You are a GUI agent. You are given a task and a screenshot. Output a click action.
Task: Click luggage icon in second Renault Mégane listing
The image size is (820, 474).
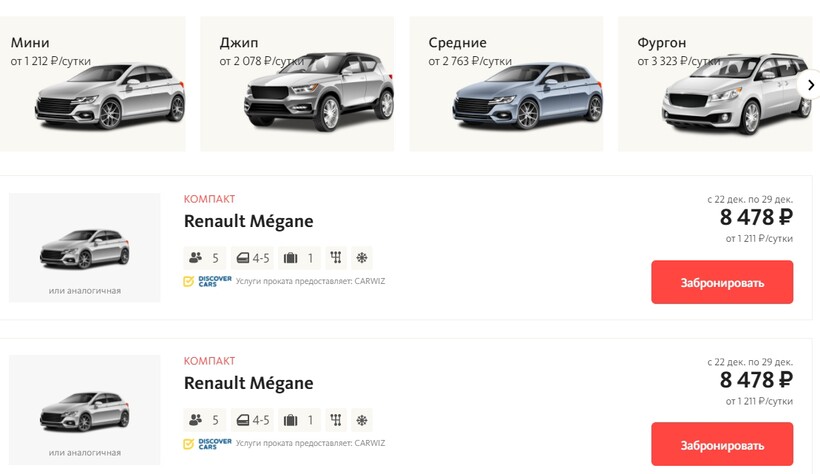[291, 420]
